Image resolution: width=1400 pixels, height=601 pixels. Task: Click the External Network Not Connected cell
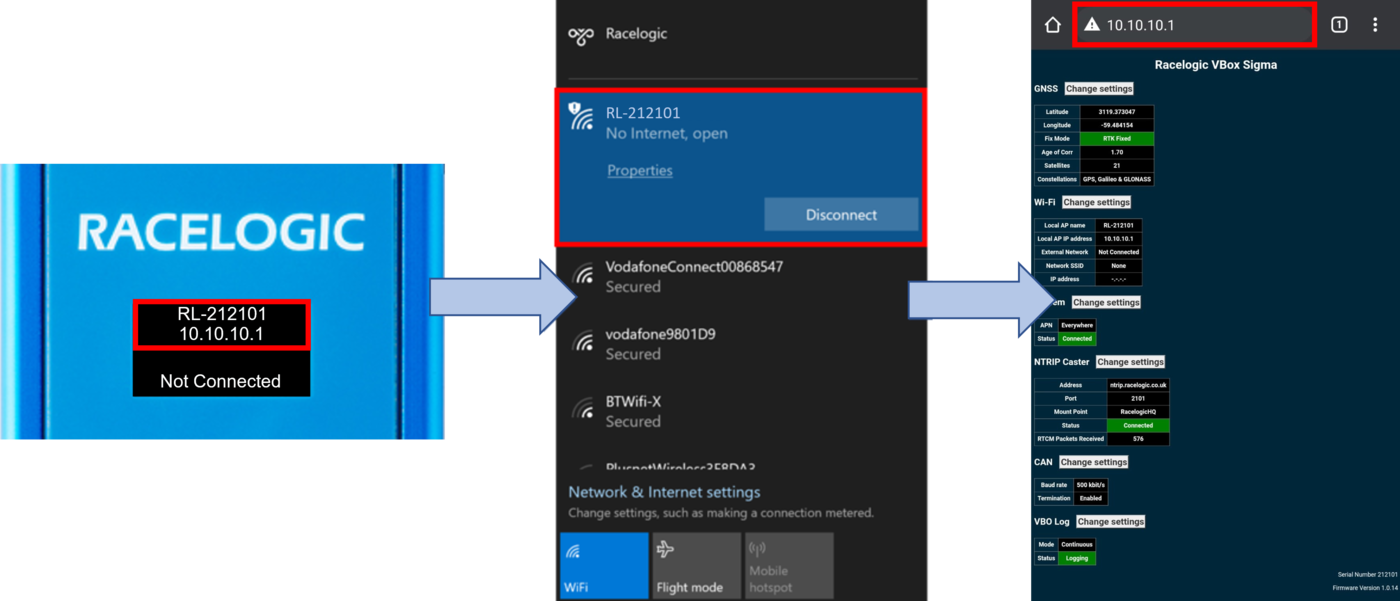(x=1119, y=252)
